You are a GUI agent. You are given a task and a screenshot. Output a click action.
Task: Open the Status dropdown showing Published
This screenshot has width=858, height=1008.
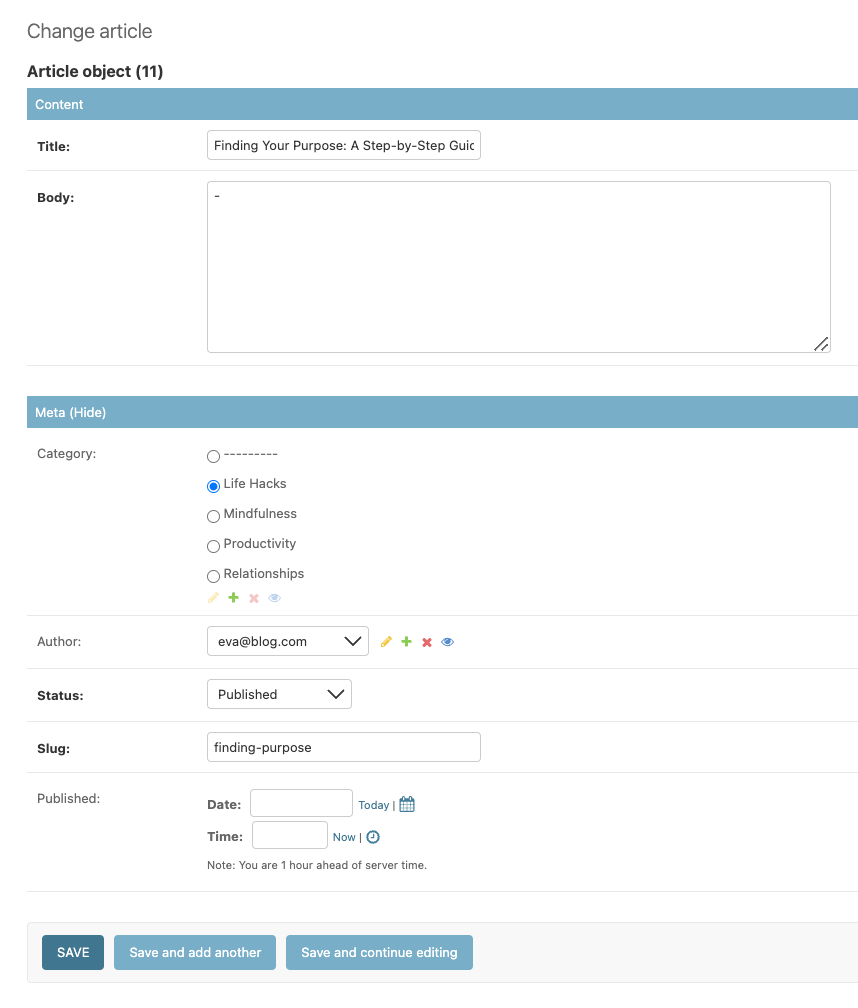279,694
